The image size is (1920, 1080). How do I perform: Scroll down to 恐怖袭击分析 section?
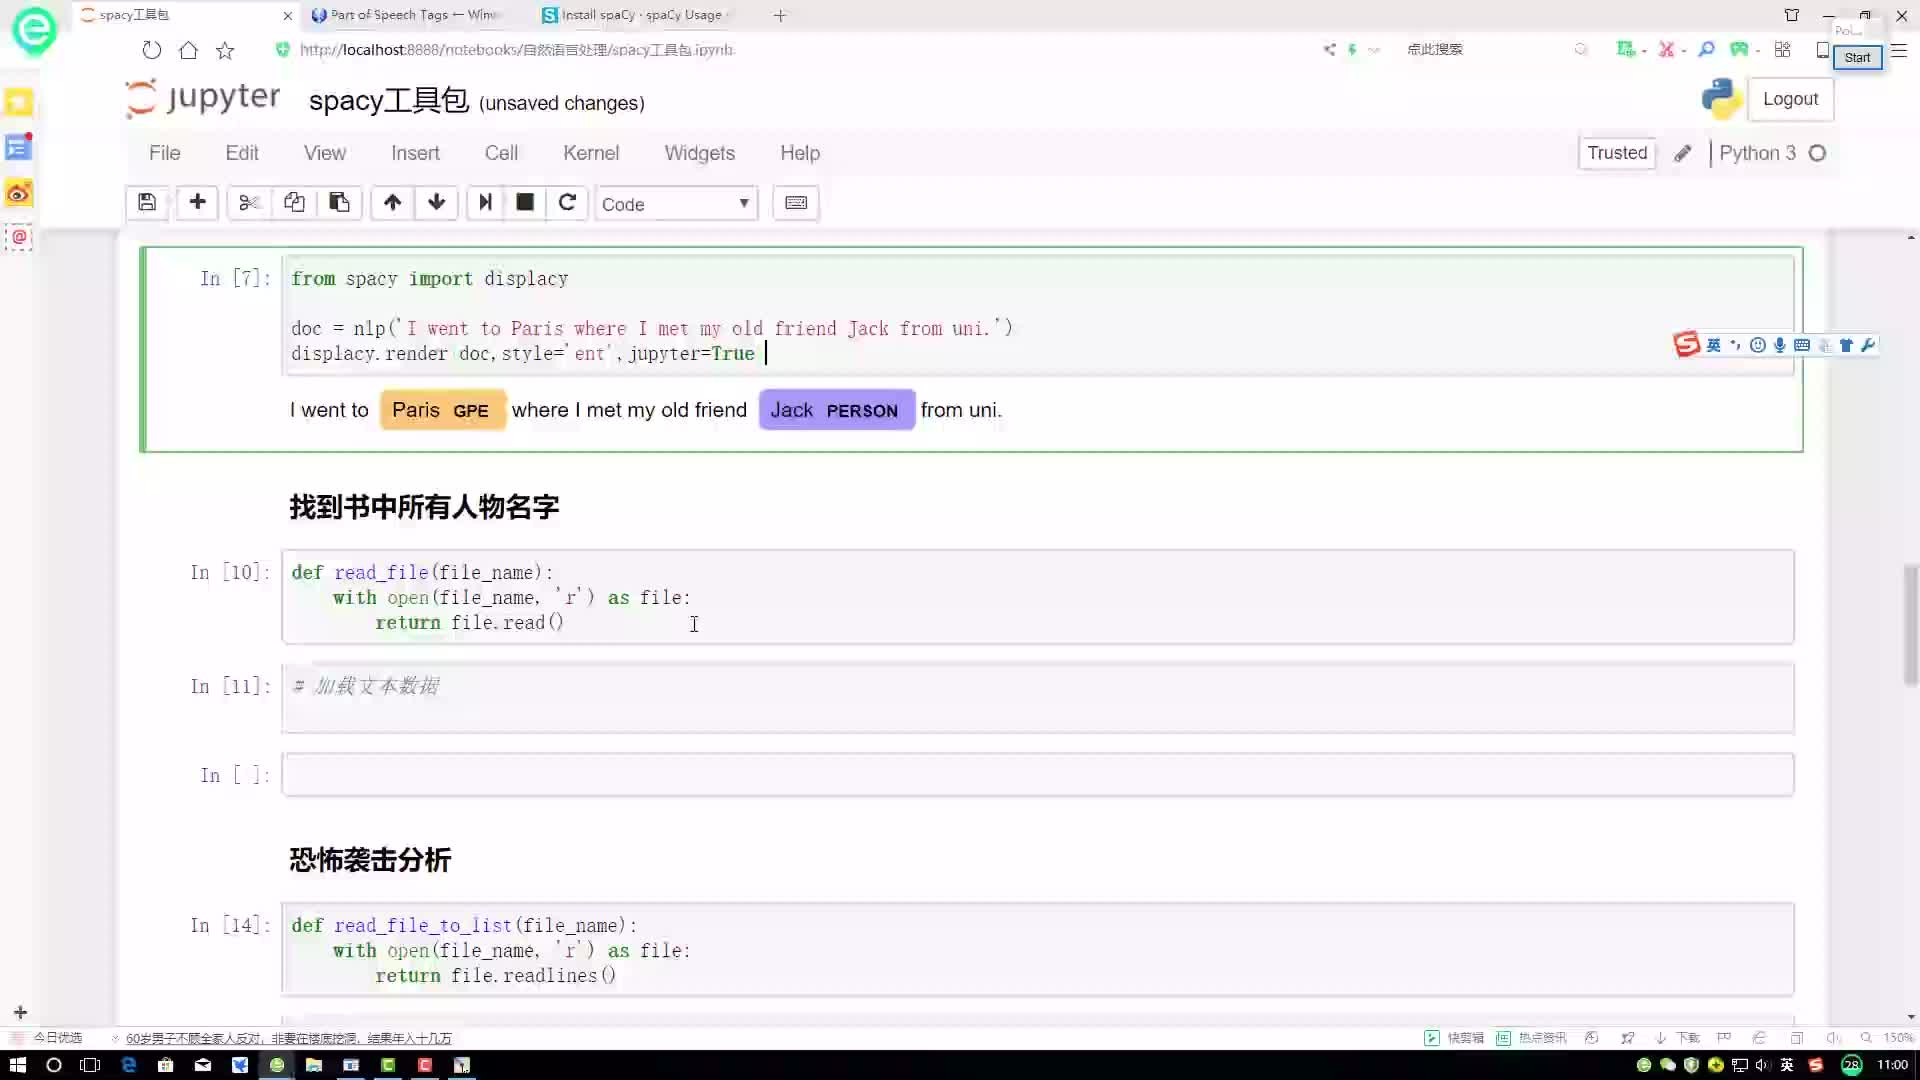click(371, 860)
